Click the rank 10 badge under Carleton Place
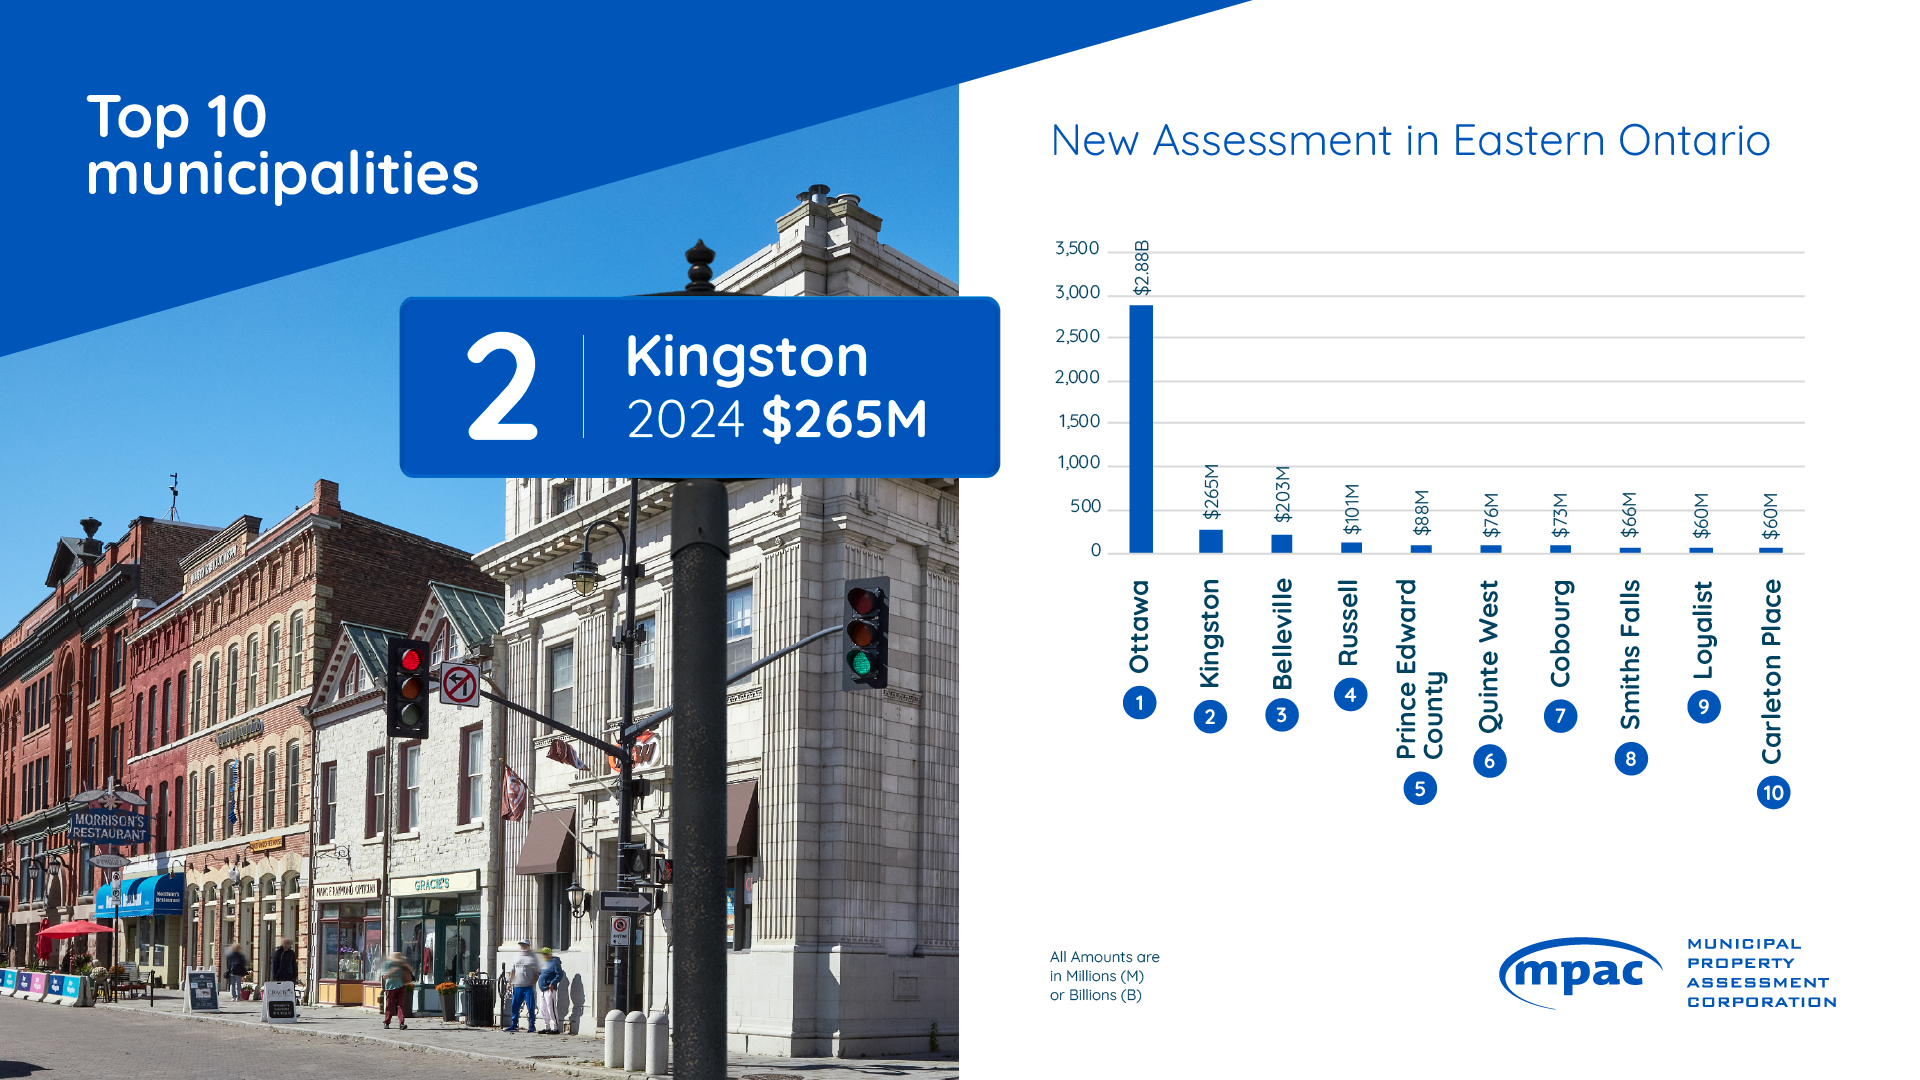Image resolution: width=1920 pixels, height=1080 pixels. coord(1773,793)
